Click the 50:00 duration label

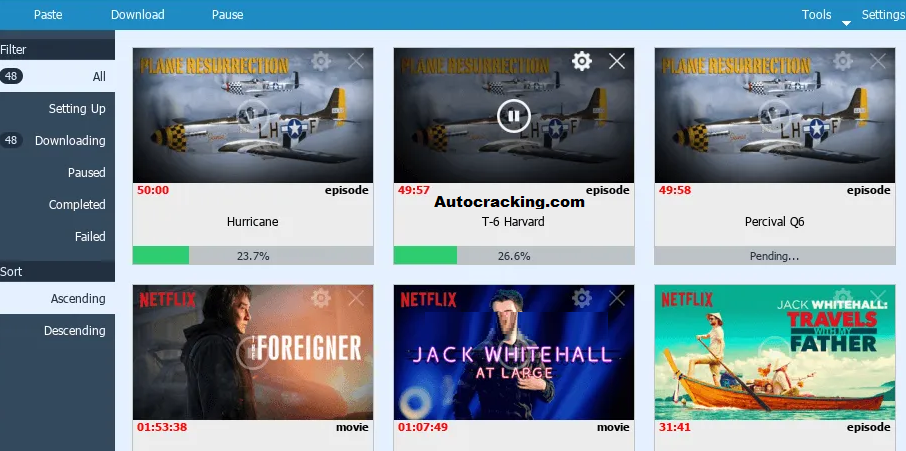pos(153,190)
